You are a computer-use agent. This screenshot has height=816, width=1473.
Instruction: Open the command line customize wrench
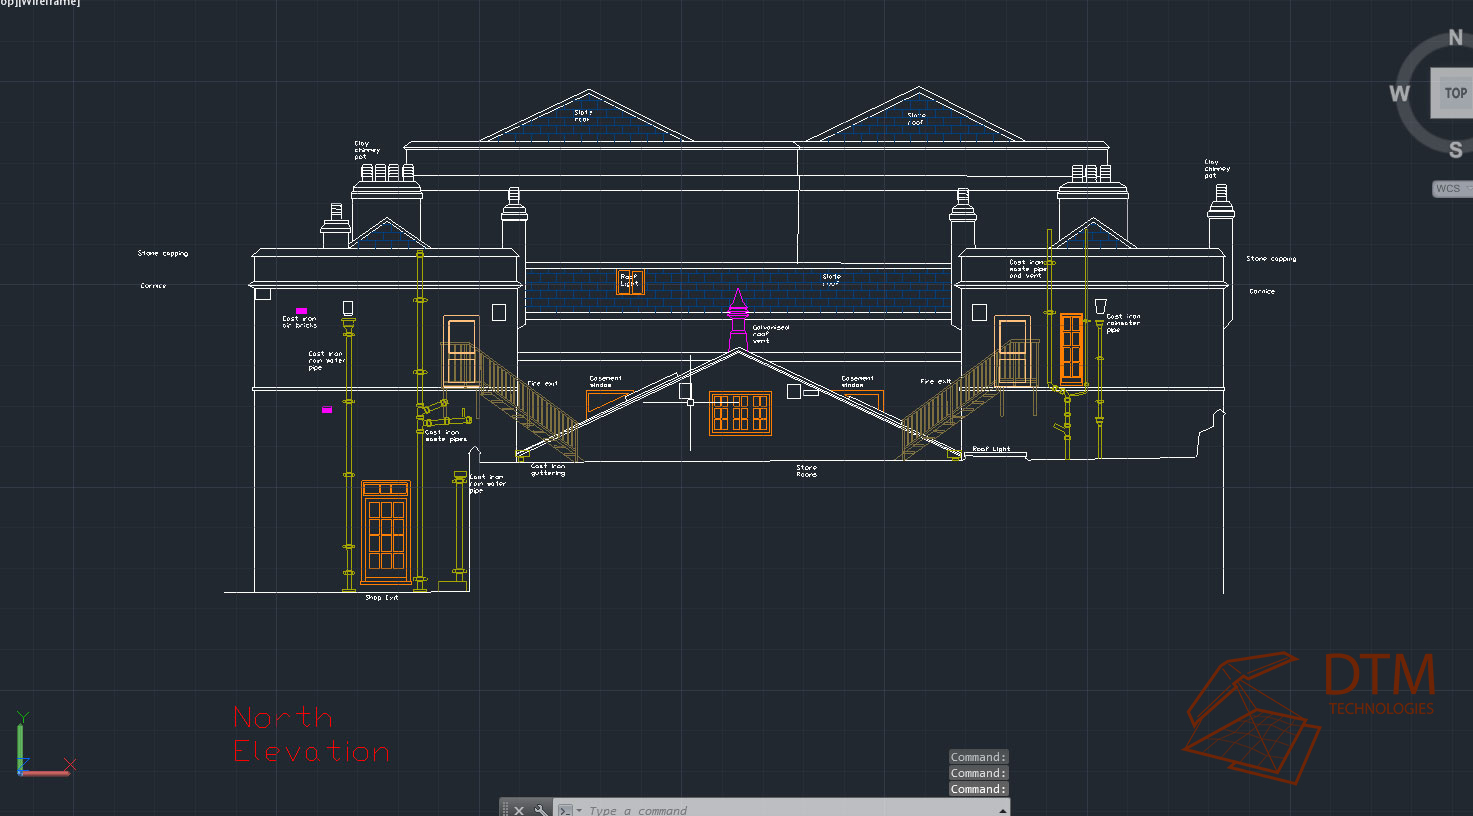click(x=541, y=809)
